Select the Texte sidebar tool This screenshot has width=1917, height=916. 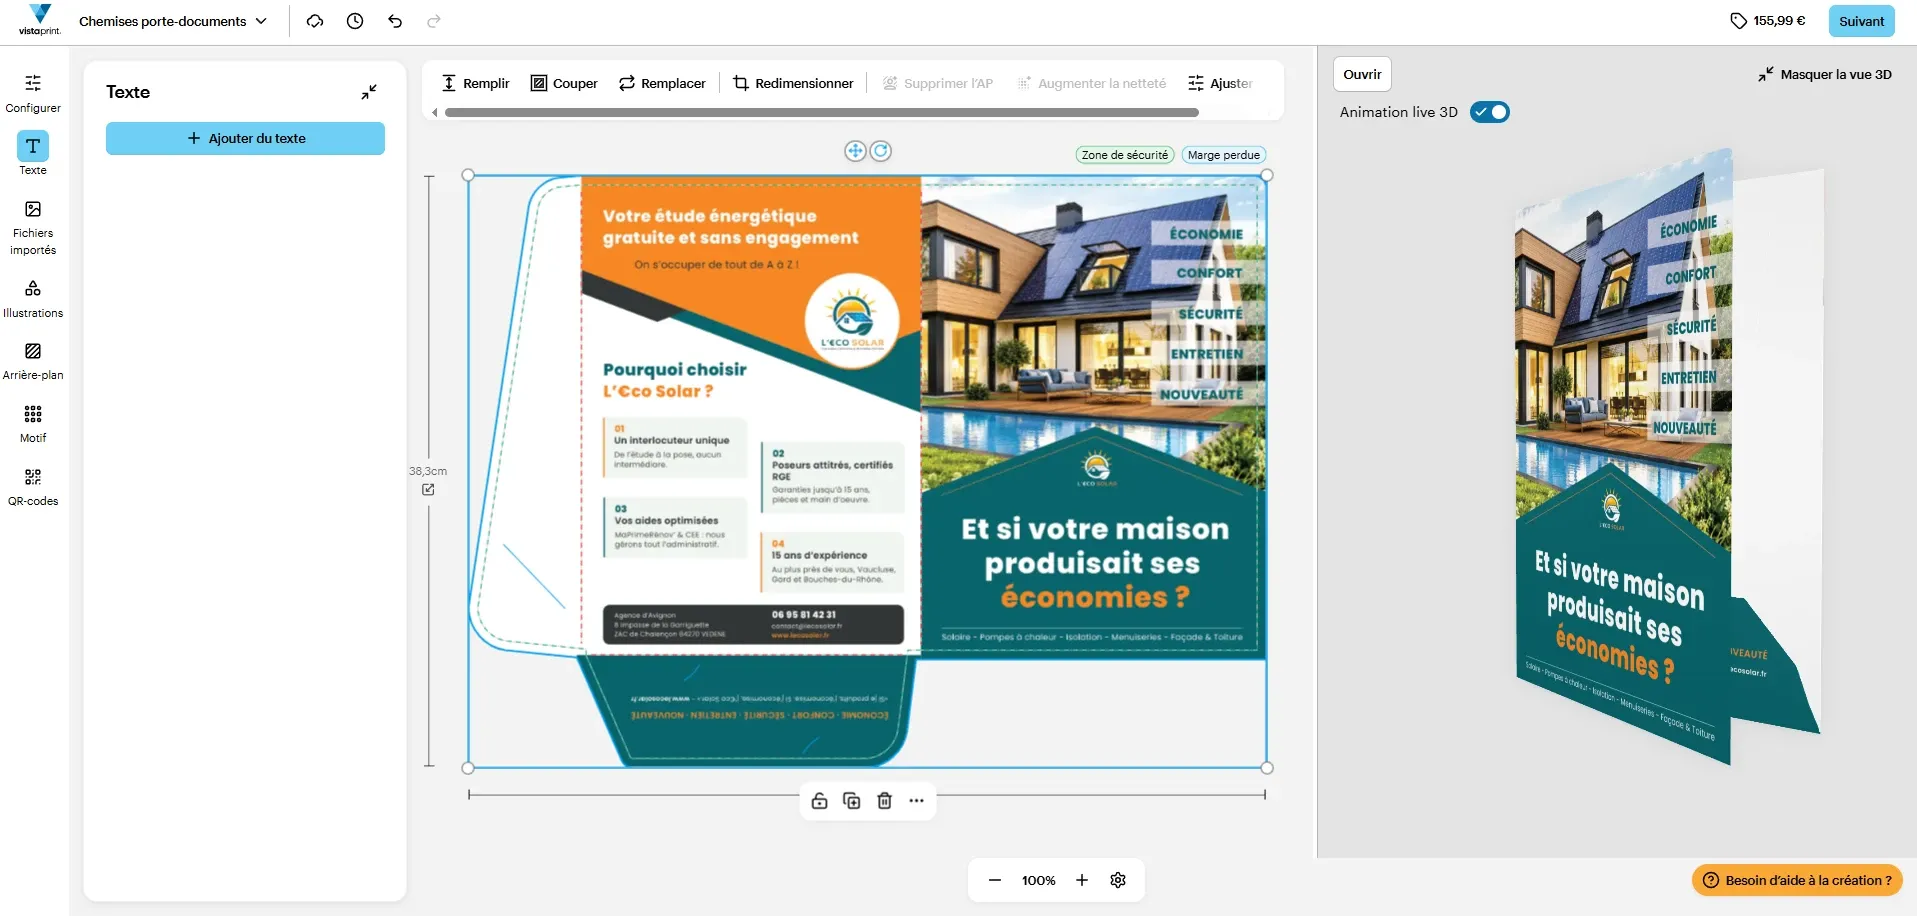click(x=33, y=154)
